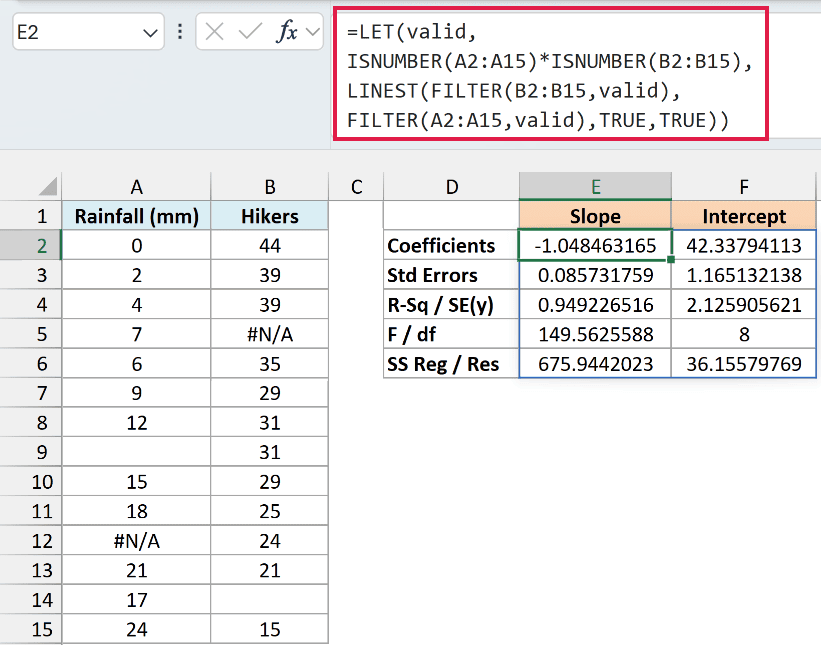The image size is (821, 645).
Task: Select column B header
Action: coord(270,187)
